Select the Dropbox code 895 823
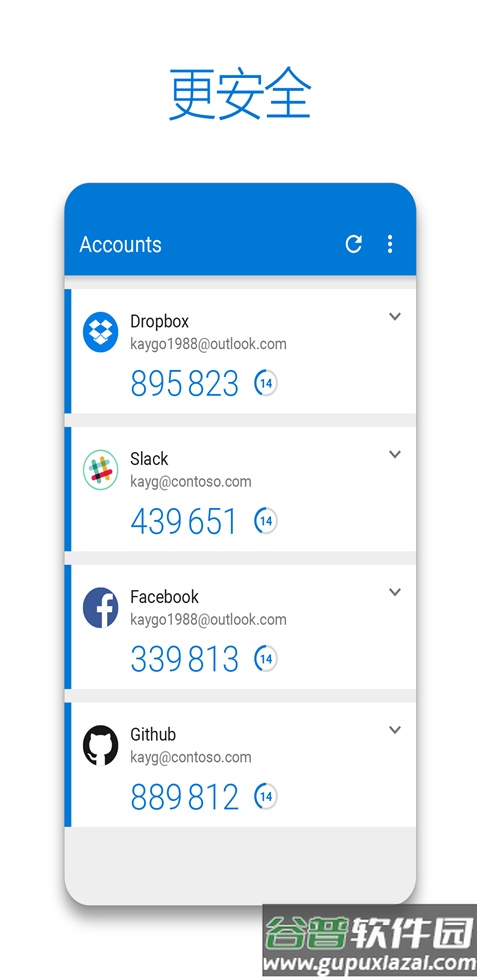480x980 pixels. pos(184,384)
